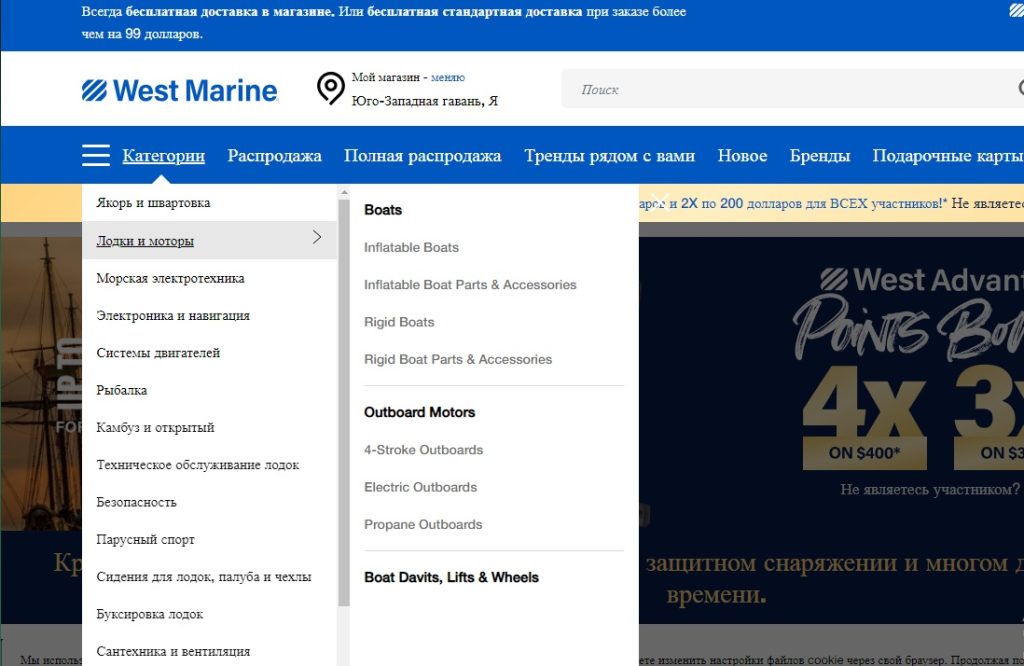
Task: Open the Распродажа nav item
Action: click(x=274, y=155)
